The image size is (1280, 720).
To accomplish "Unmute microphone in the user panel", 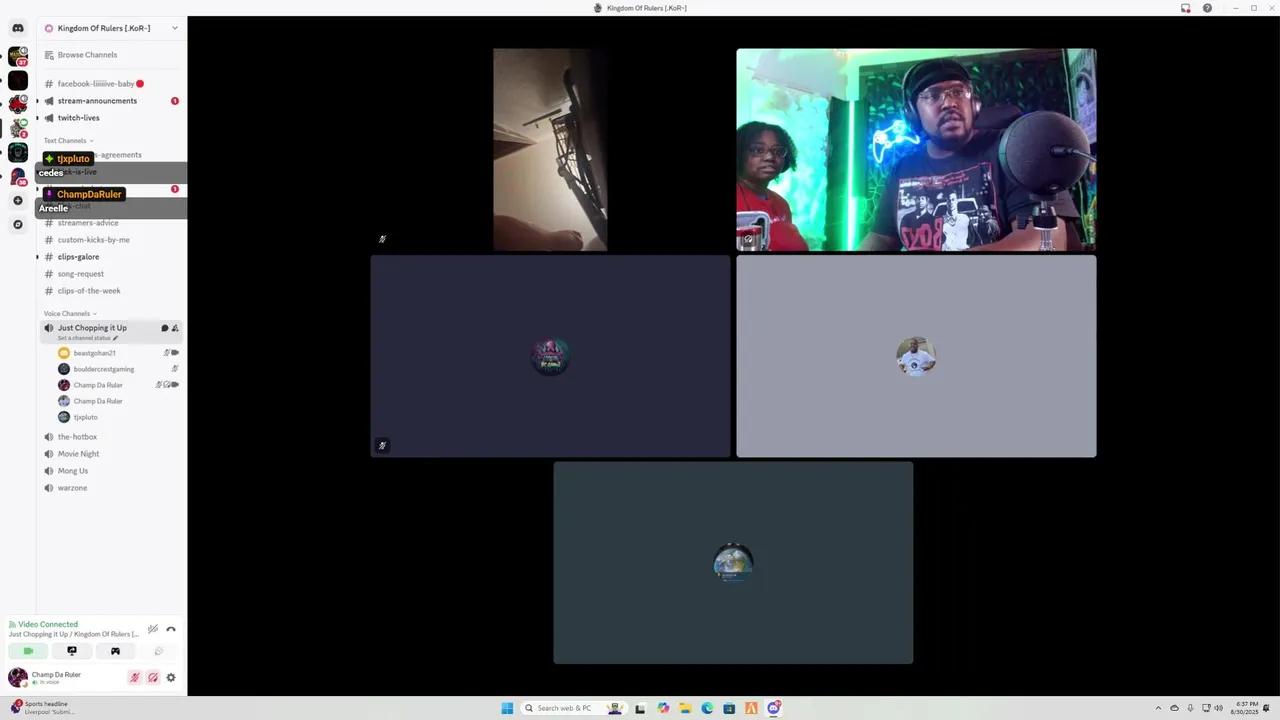I will (134, 677).
